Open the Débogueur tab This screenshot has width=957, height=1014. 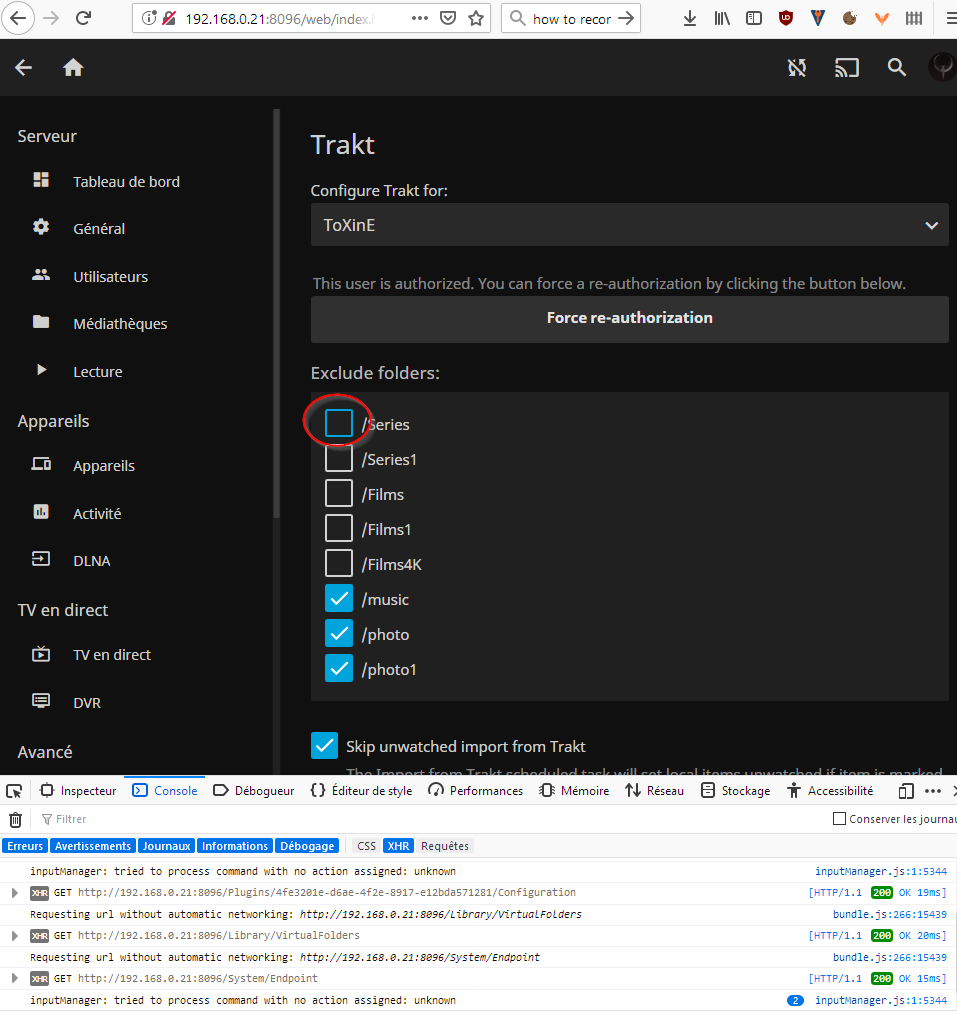(x=253, y=790)
